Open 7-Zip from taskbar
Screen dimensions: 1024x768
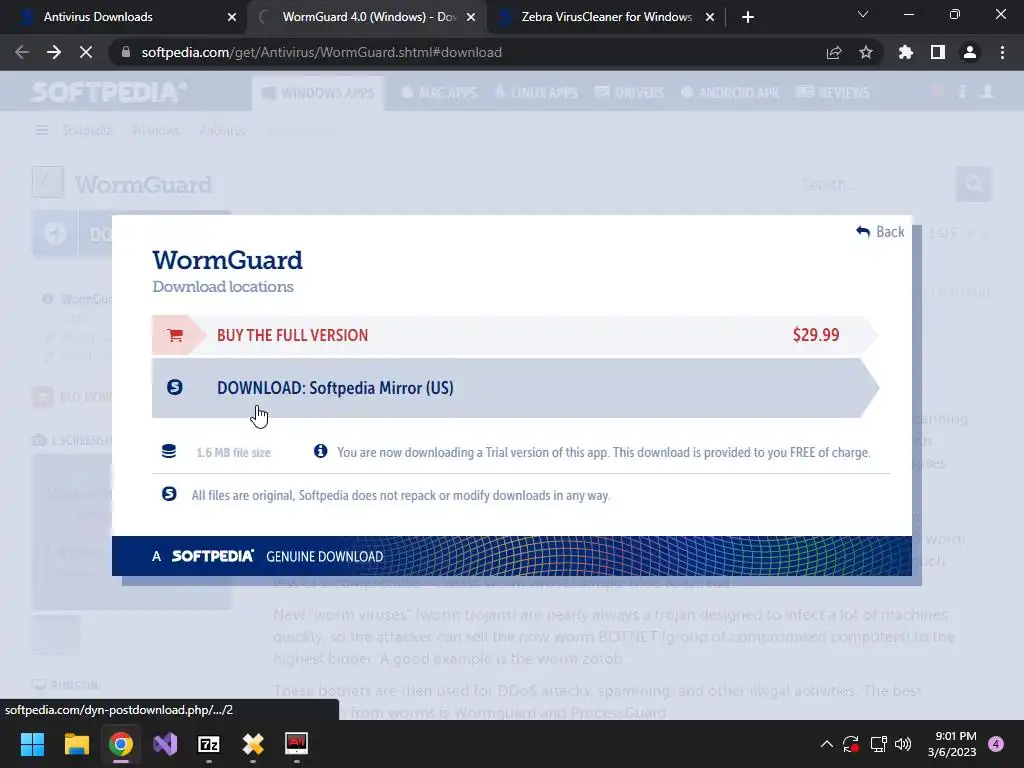coord(209,744)
